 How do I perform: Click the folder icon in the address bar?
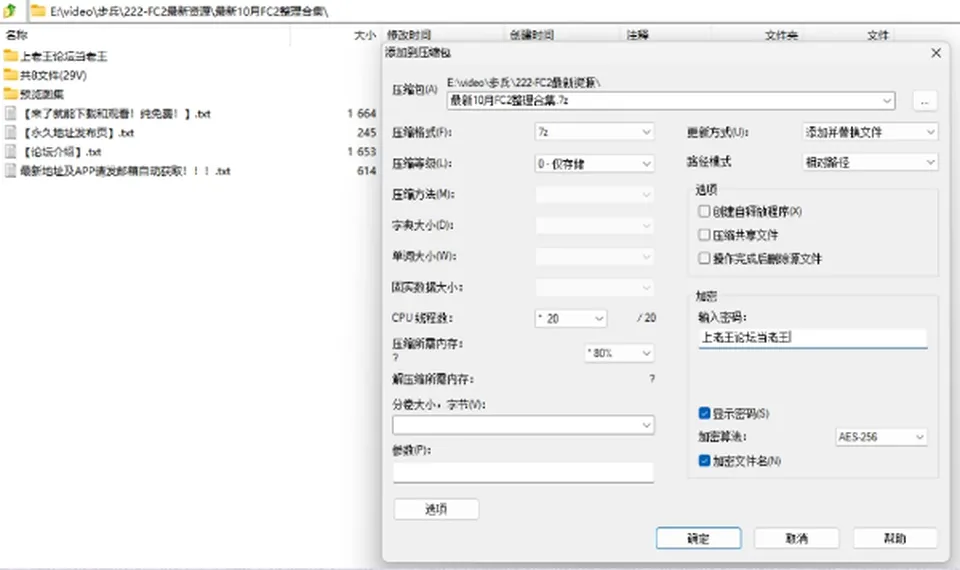39,11
